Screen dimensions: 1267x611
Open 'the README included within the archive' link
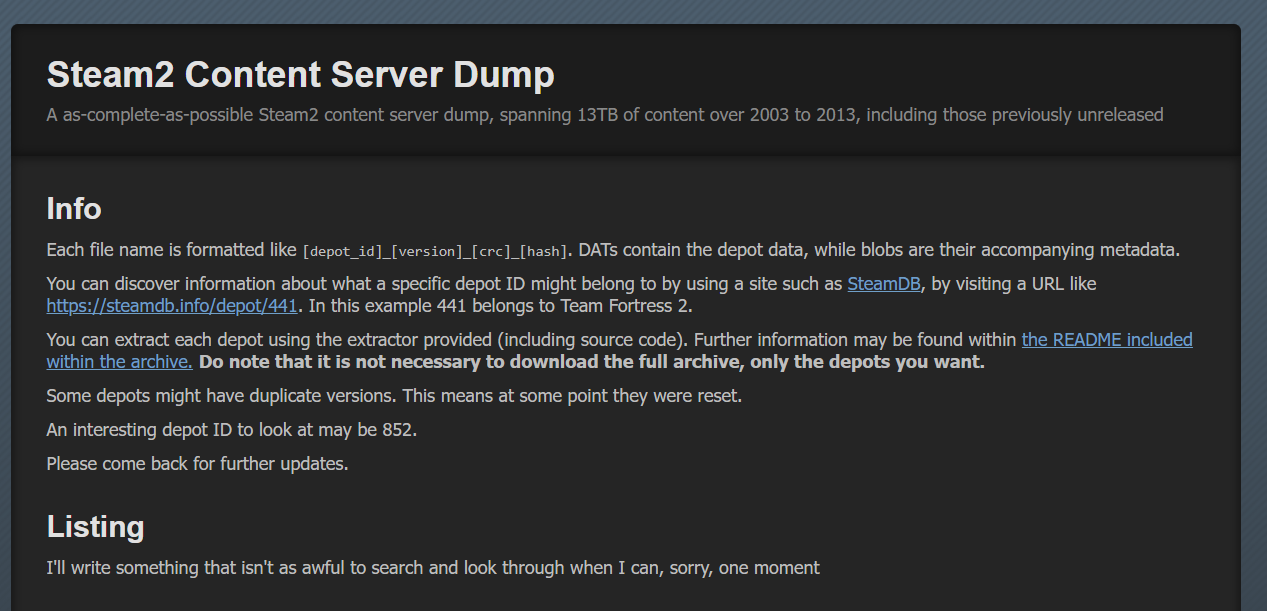[1107, 340]
